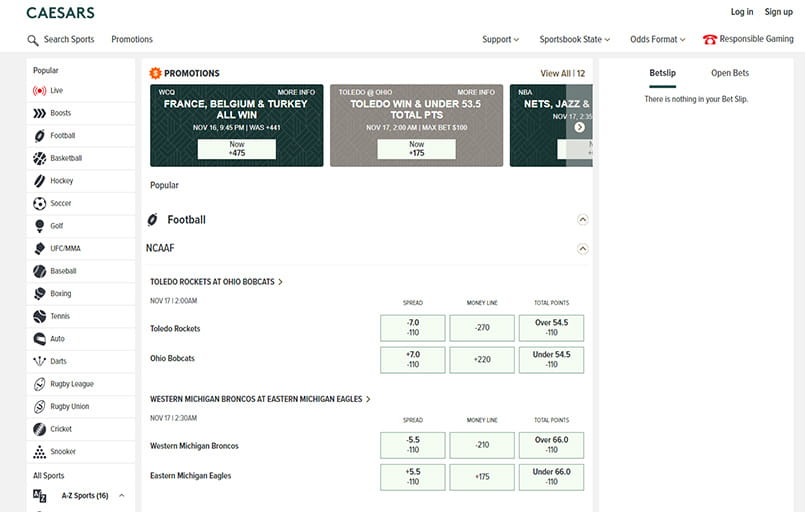This screenshot has height=512, width=805.
Task: Click the Auto racing helmet icon
Action: [x=40, y=339]
